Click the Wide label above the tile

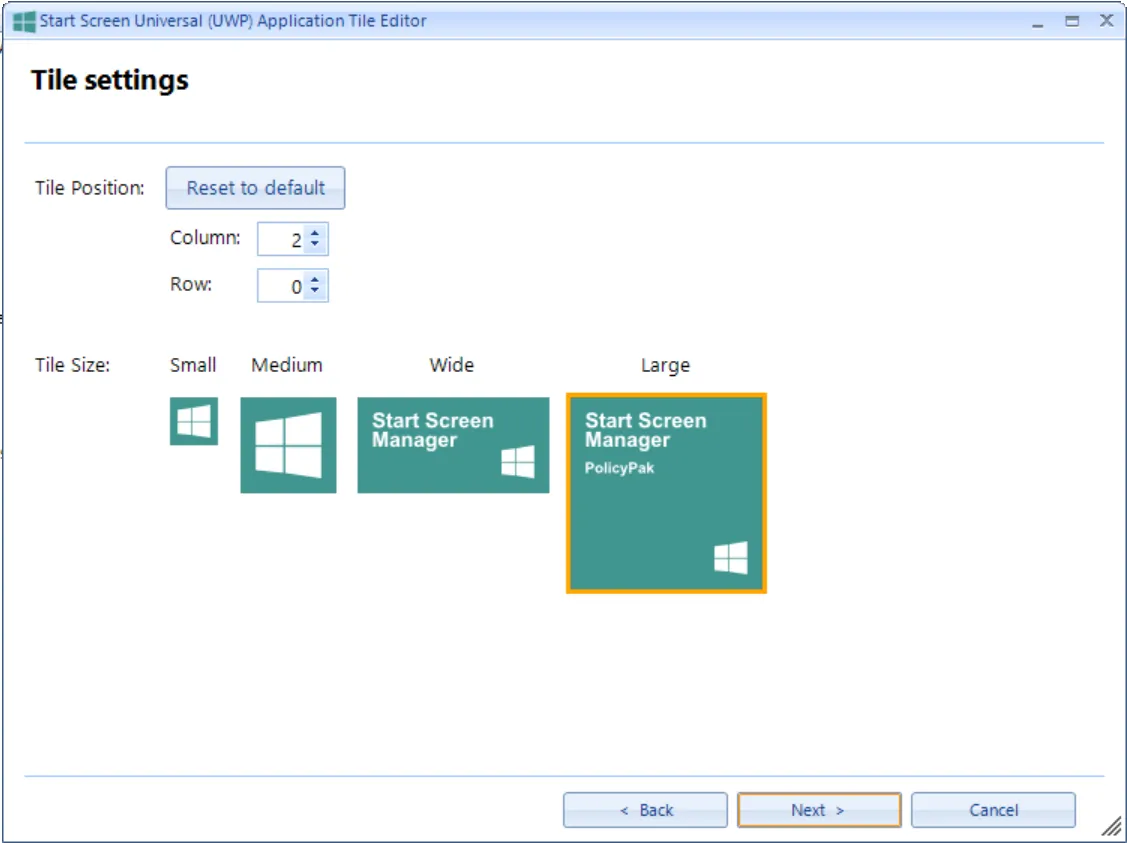coord(451,365)
